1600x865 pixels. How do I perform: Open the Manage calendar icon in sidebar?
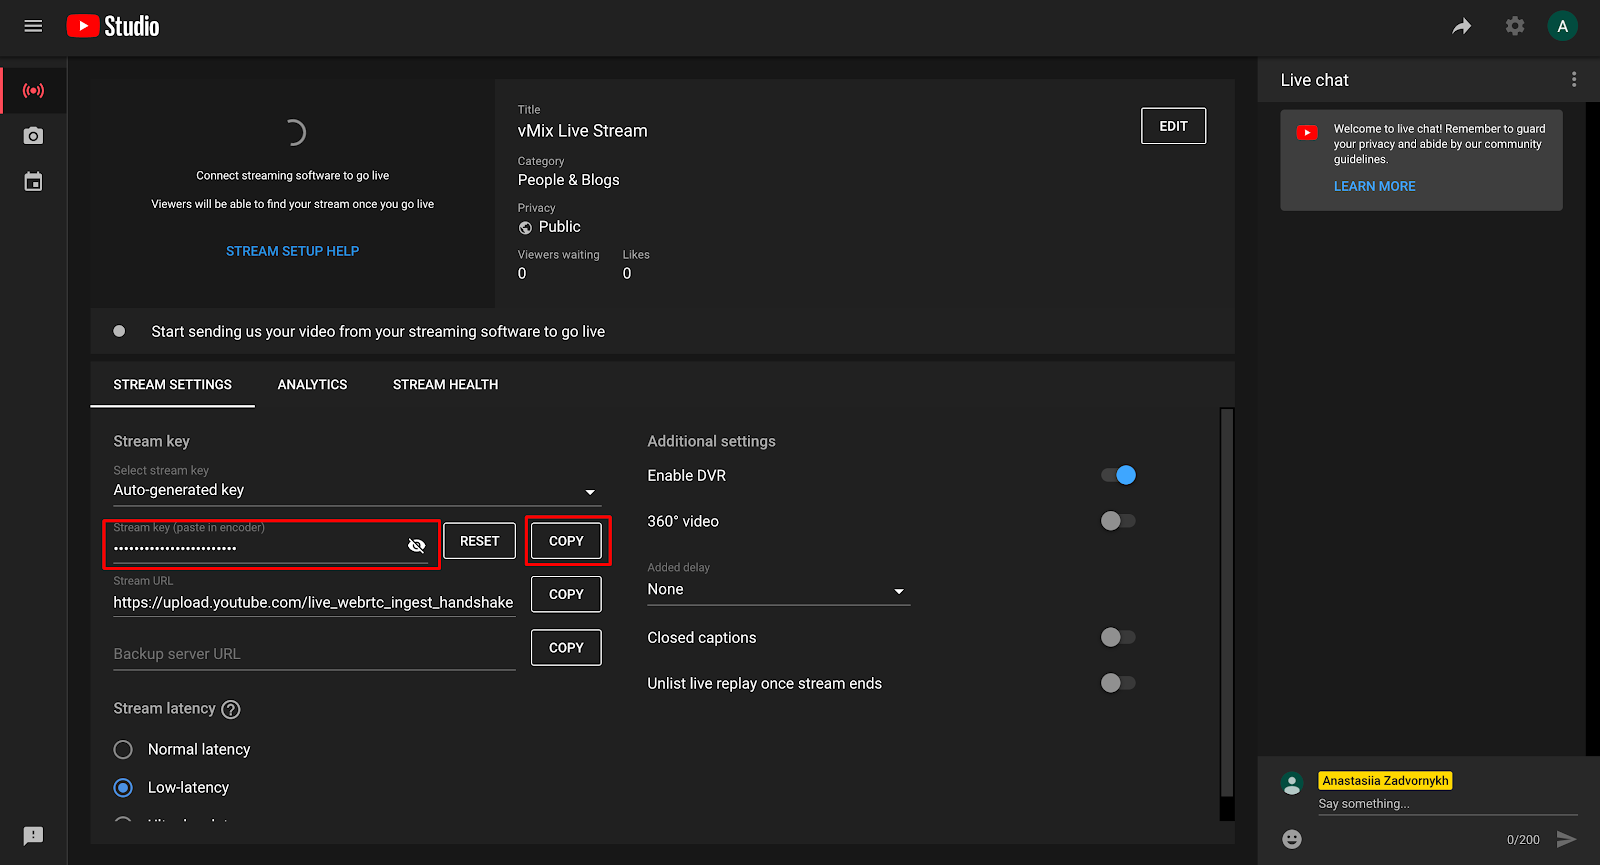point(33,181)
